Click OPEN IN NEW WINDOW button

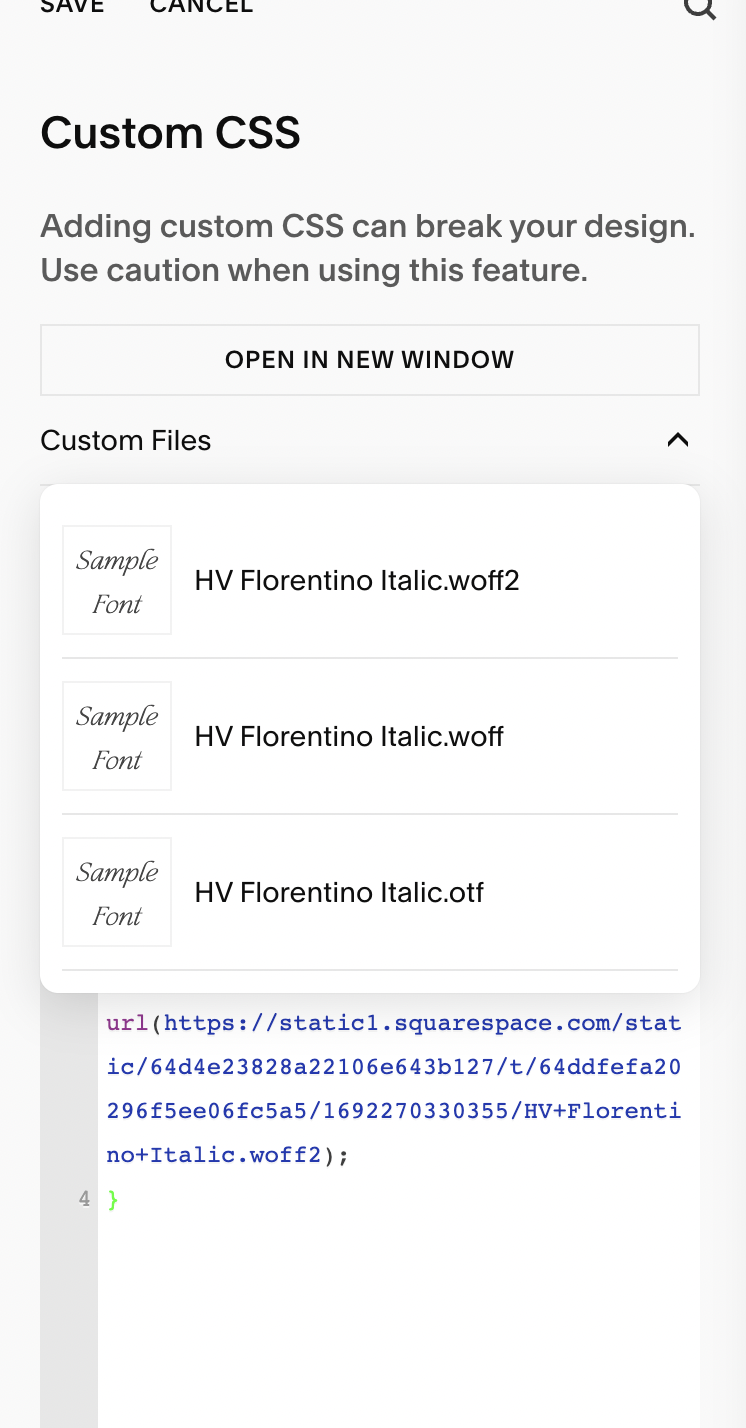coord(370,360)
